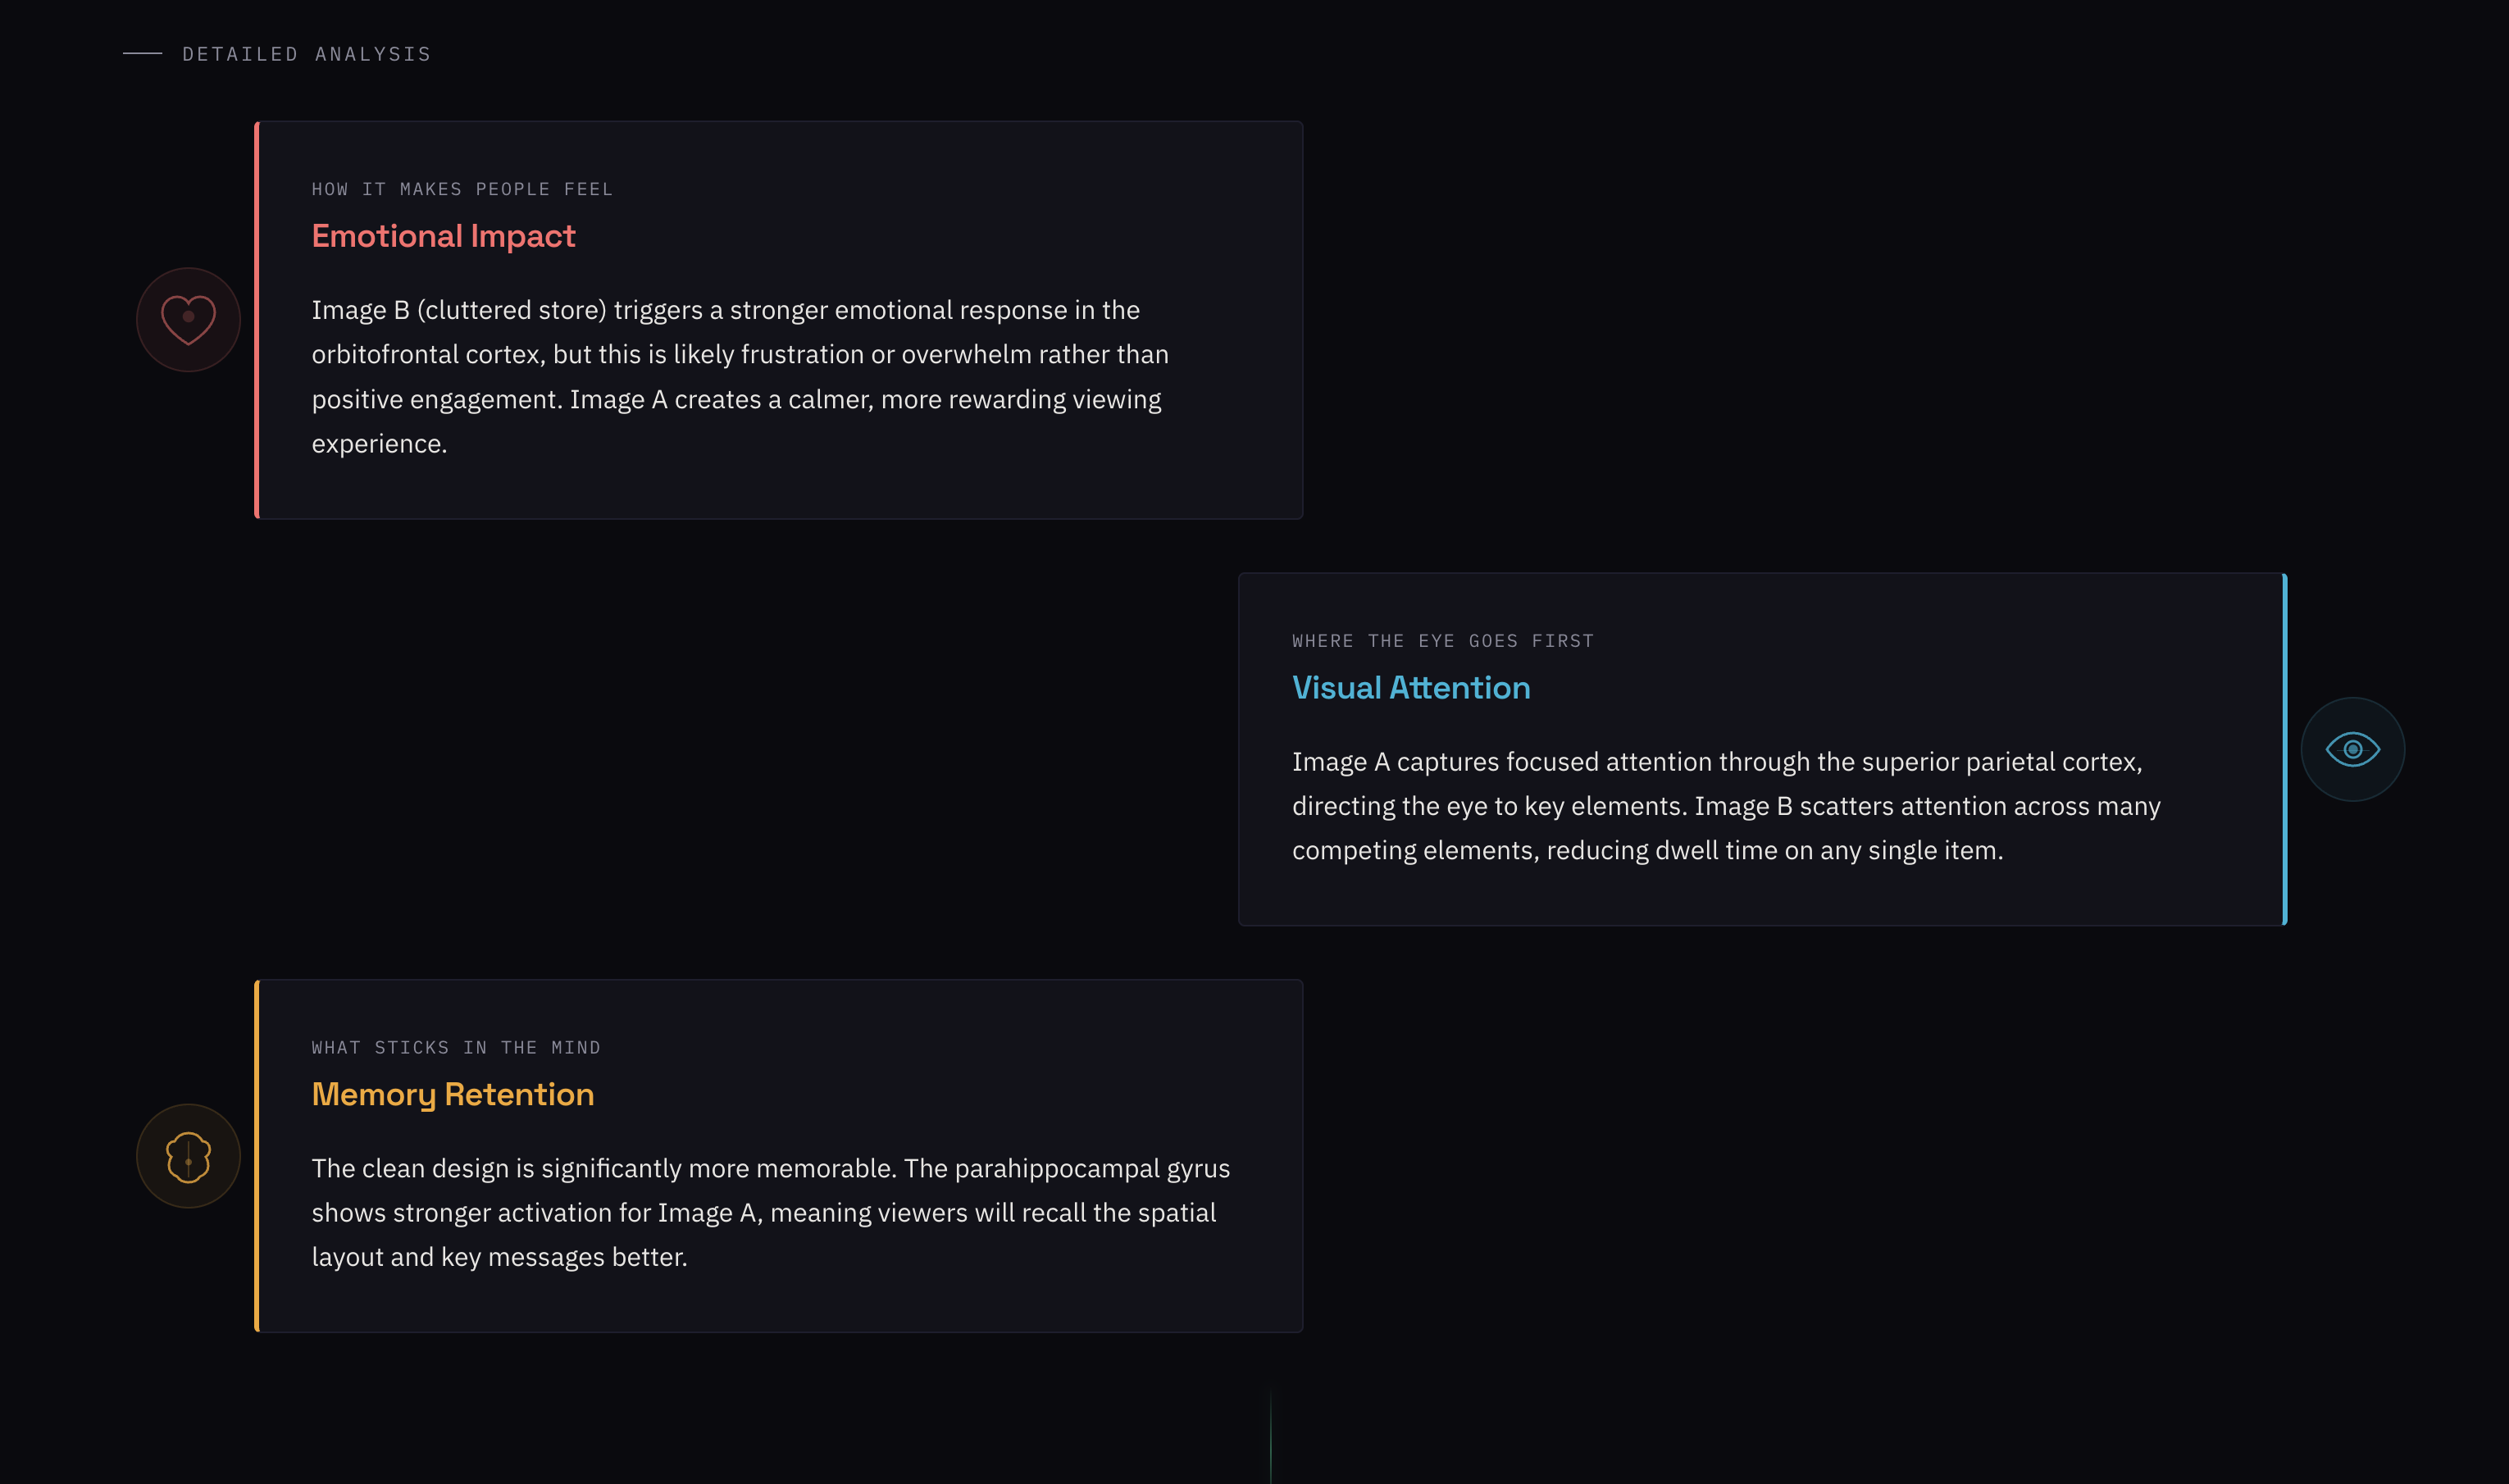2509x1484 pixels.
Task: Click the WHERE THE EYE GOES FIRST caption
Action: tap(1443, 641)
